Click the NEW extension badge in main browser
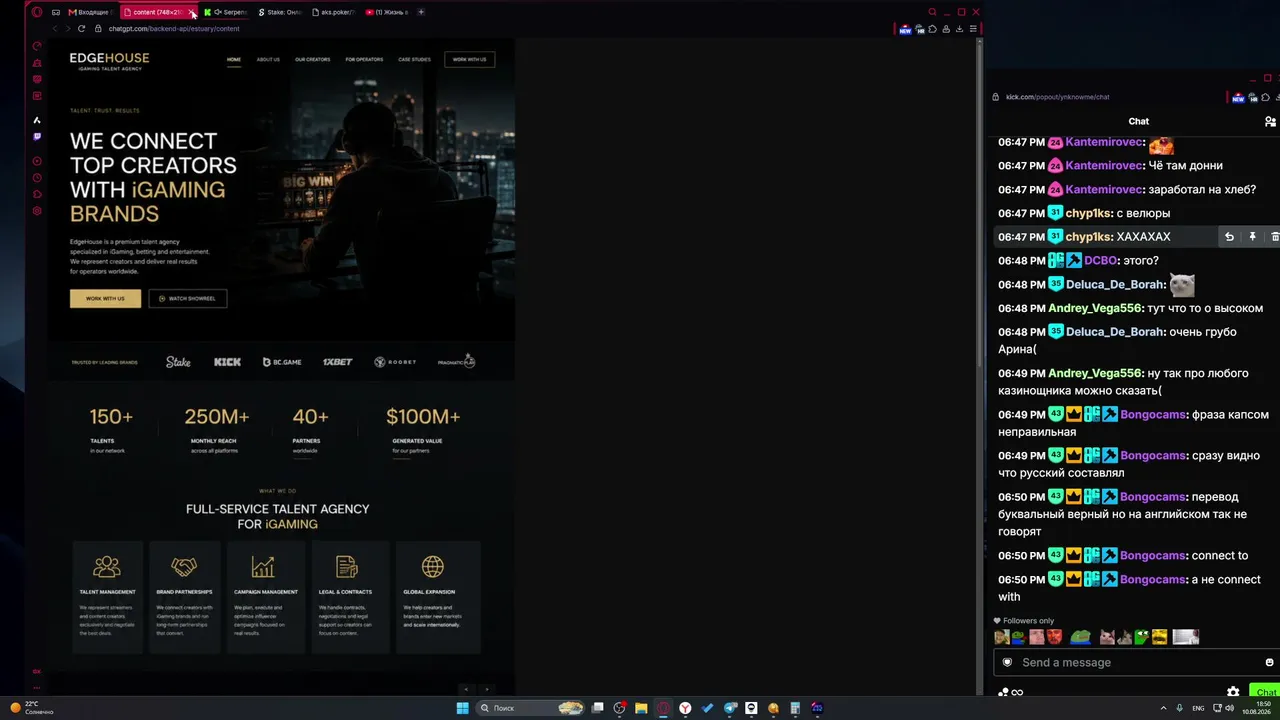The width and height of the screenshot is (1280, 720). 905,29
